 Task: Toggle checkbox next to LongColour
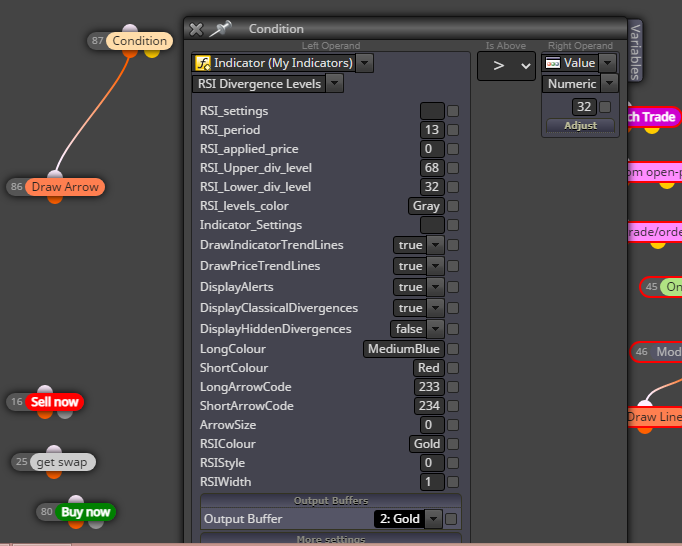pos(453,349)
